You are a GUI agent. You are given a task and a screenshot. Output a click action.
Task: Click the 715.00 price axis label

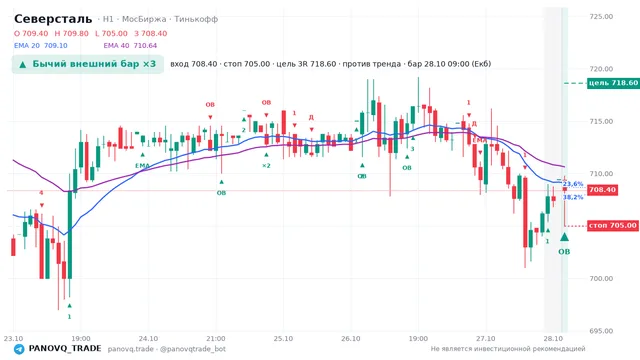click(x=601, y=122)
